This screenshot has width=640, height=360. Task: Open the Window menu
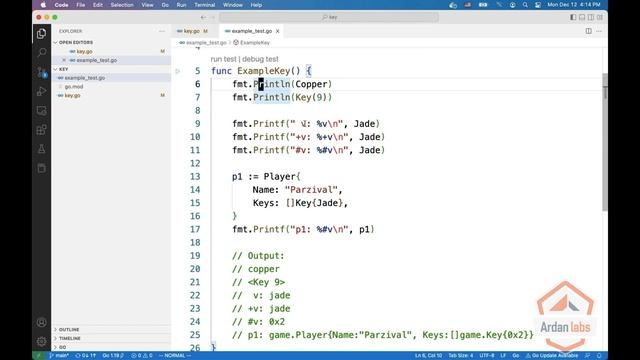point(233,5)
